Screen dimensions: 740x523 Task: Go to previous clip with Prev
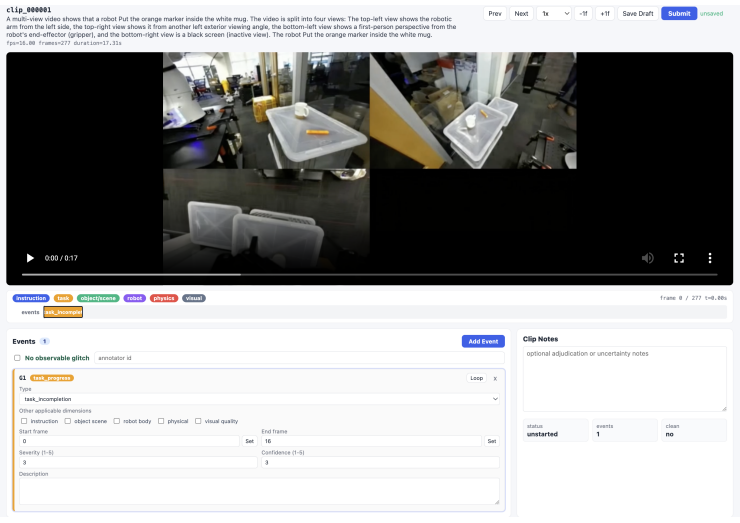495,14
